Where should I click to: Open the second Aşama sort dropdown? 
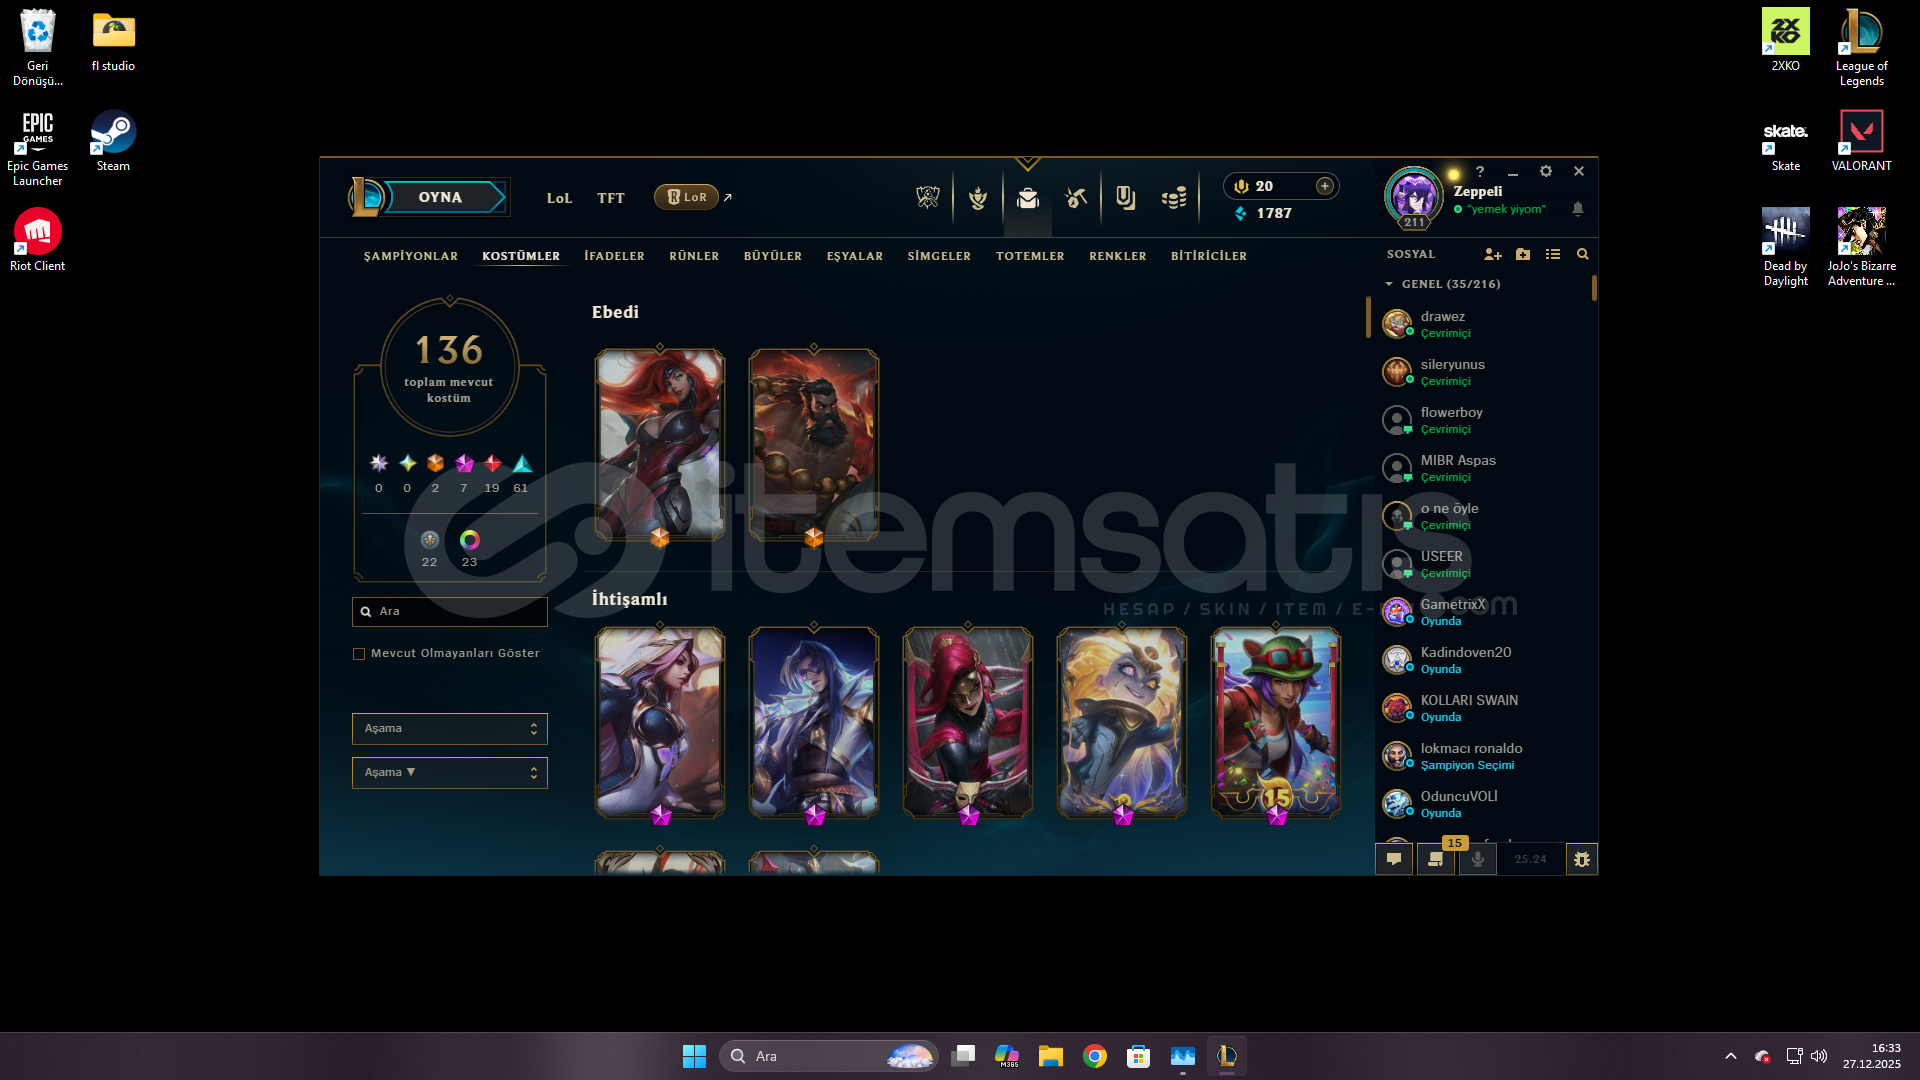[x=449, y=773]
